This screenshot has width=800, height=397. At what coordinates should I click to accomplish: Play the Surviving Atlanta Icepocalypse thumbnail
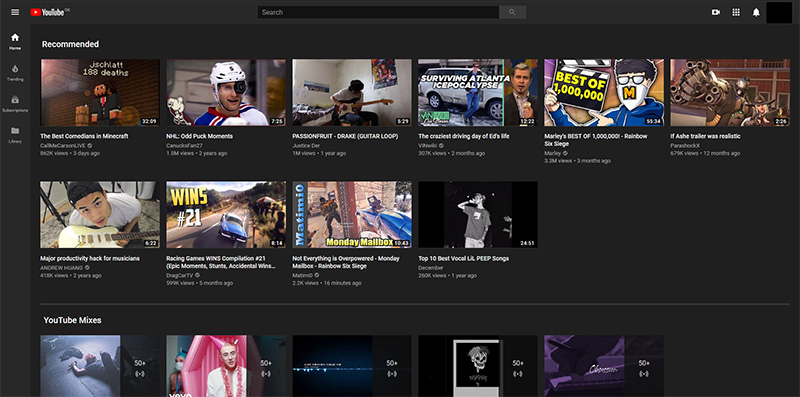click(478, 92)
